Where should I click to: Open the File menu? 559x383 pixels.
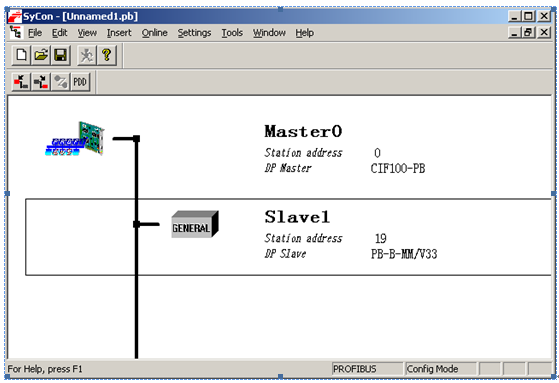coord(35,33)
